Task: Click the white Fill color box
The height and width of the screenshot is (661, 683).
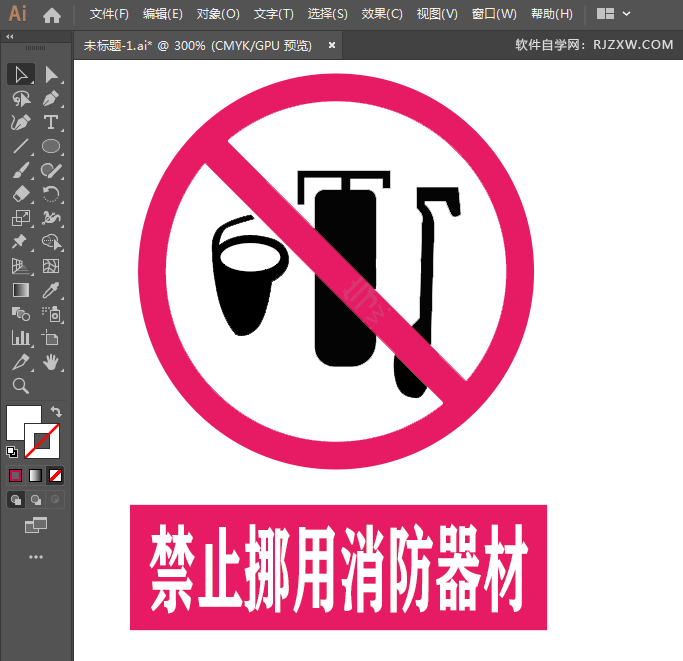Action: 17,419
